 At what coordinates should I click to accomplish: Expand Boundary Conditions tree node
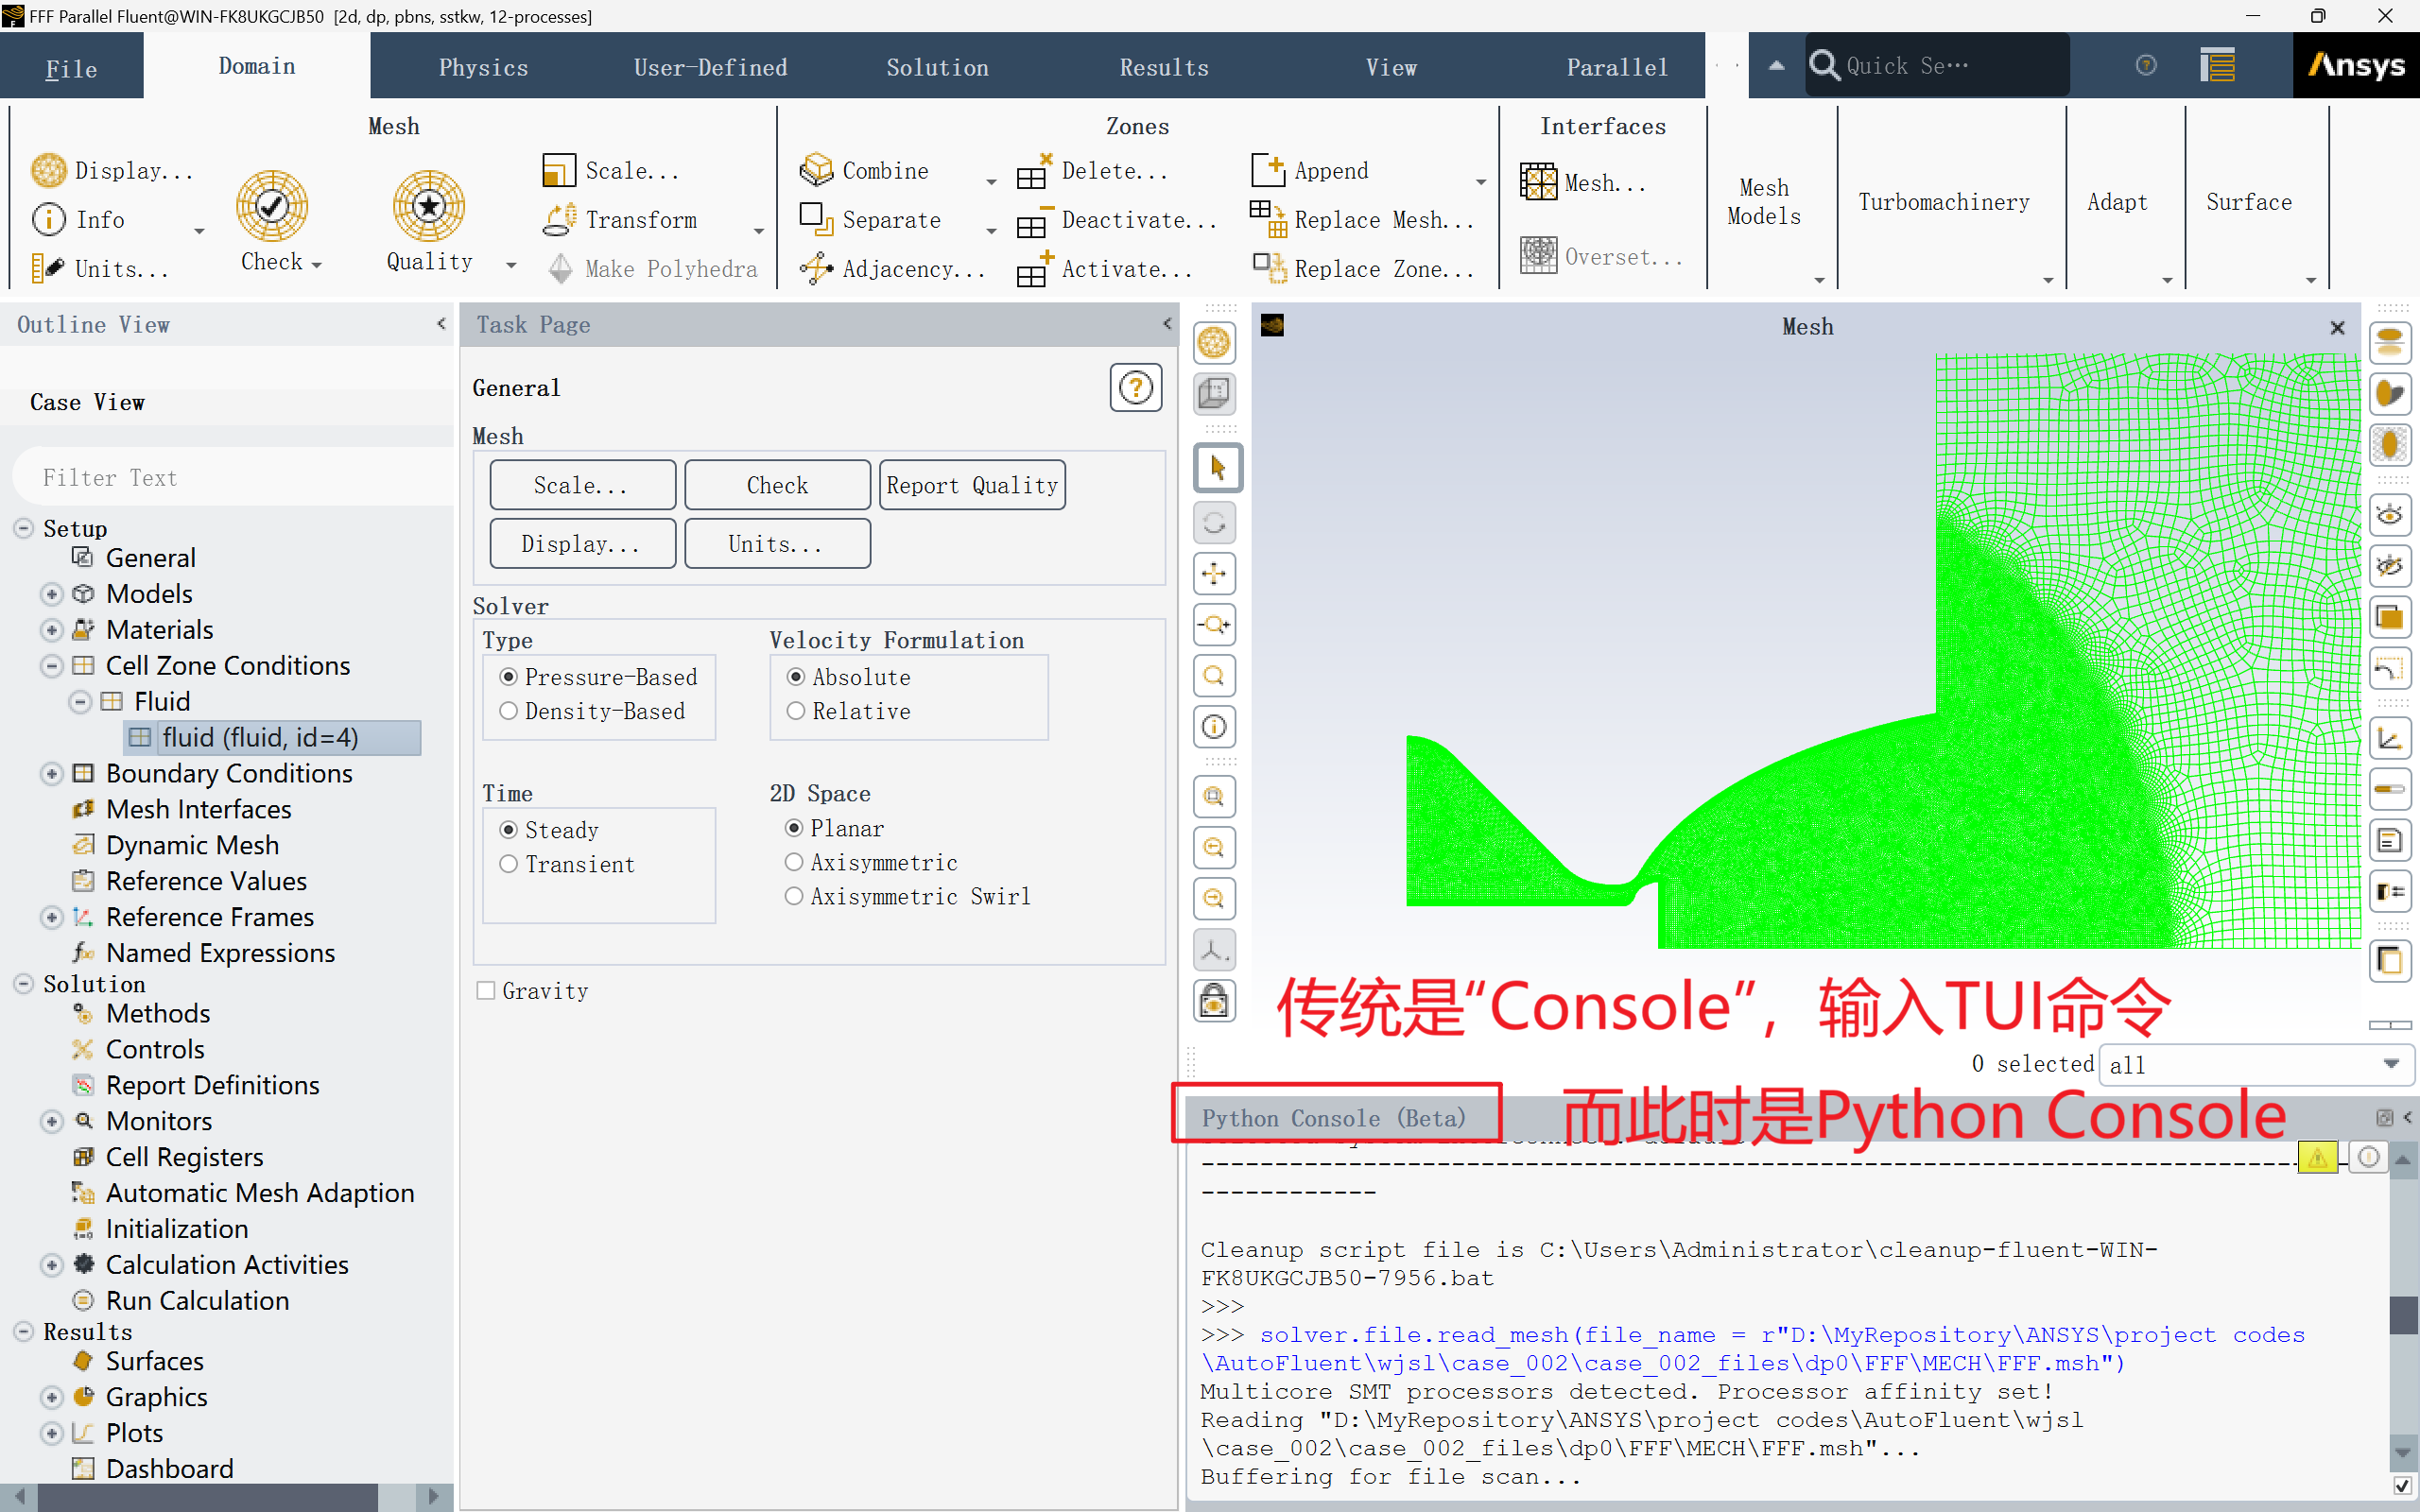pos(52,775)
